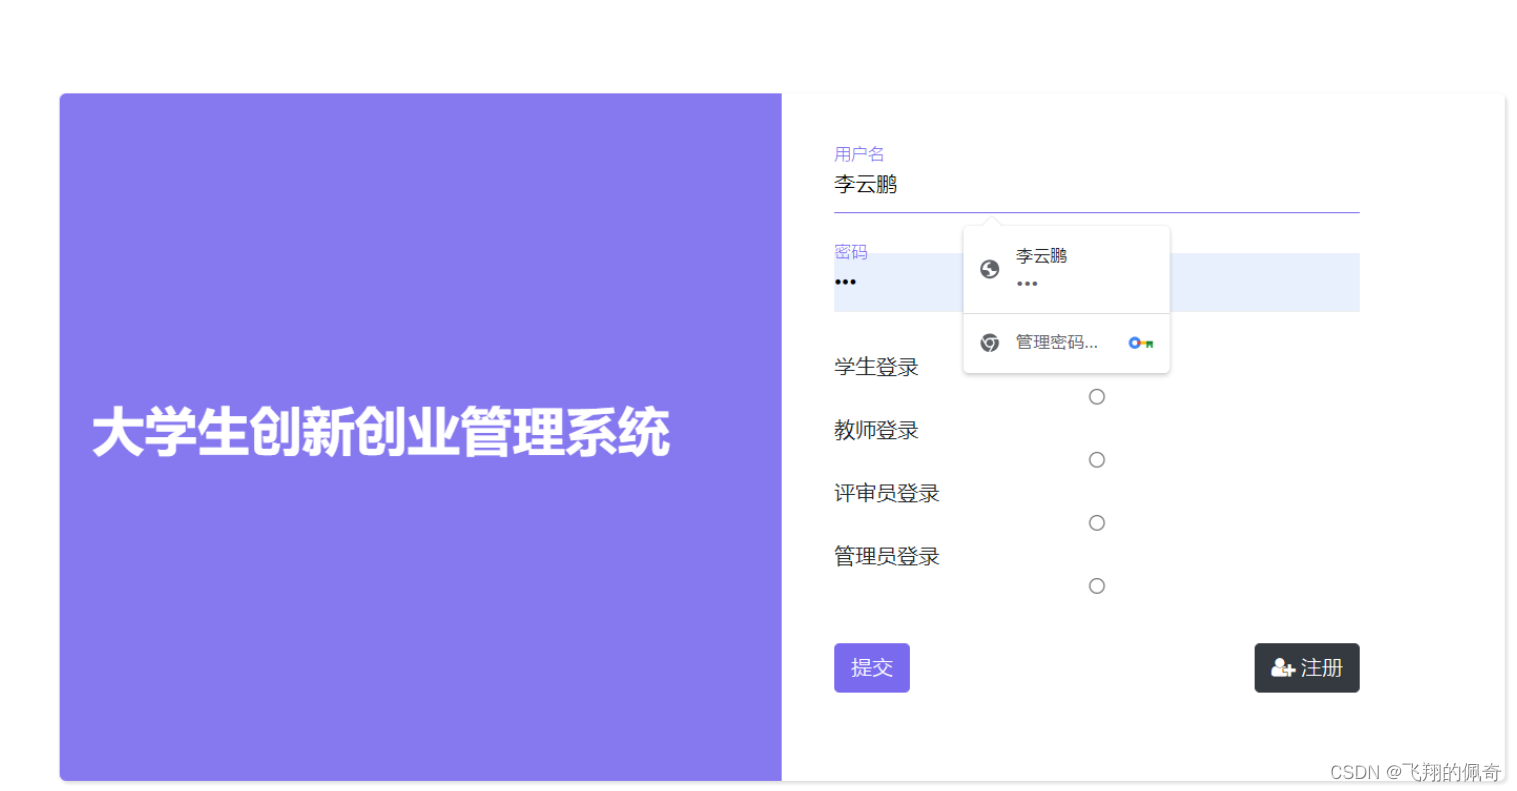Image resolution: width=1517 pixels, height=791 pixels.
Task: Open 管理密码... in autofill popup
Action: pos(1066,343)
